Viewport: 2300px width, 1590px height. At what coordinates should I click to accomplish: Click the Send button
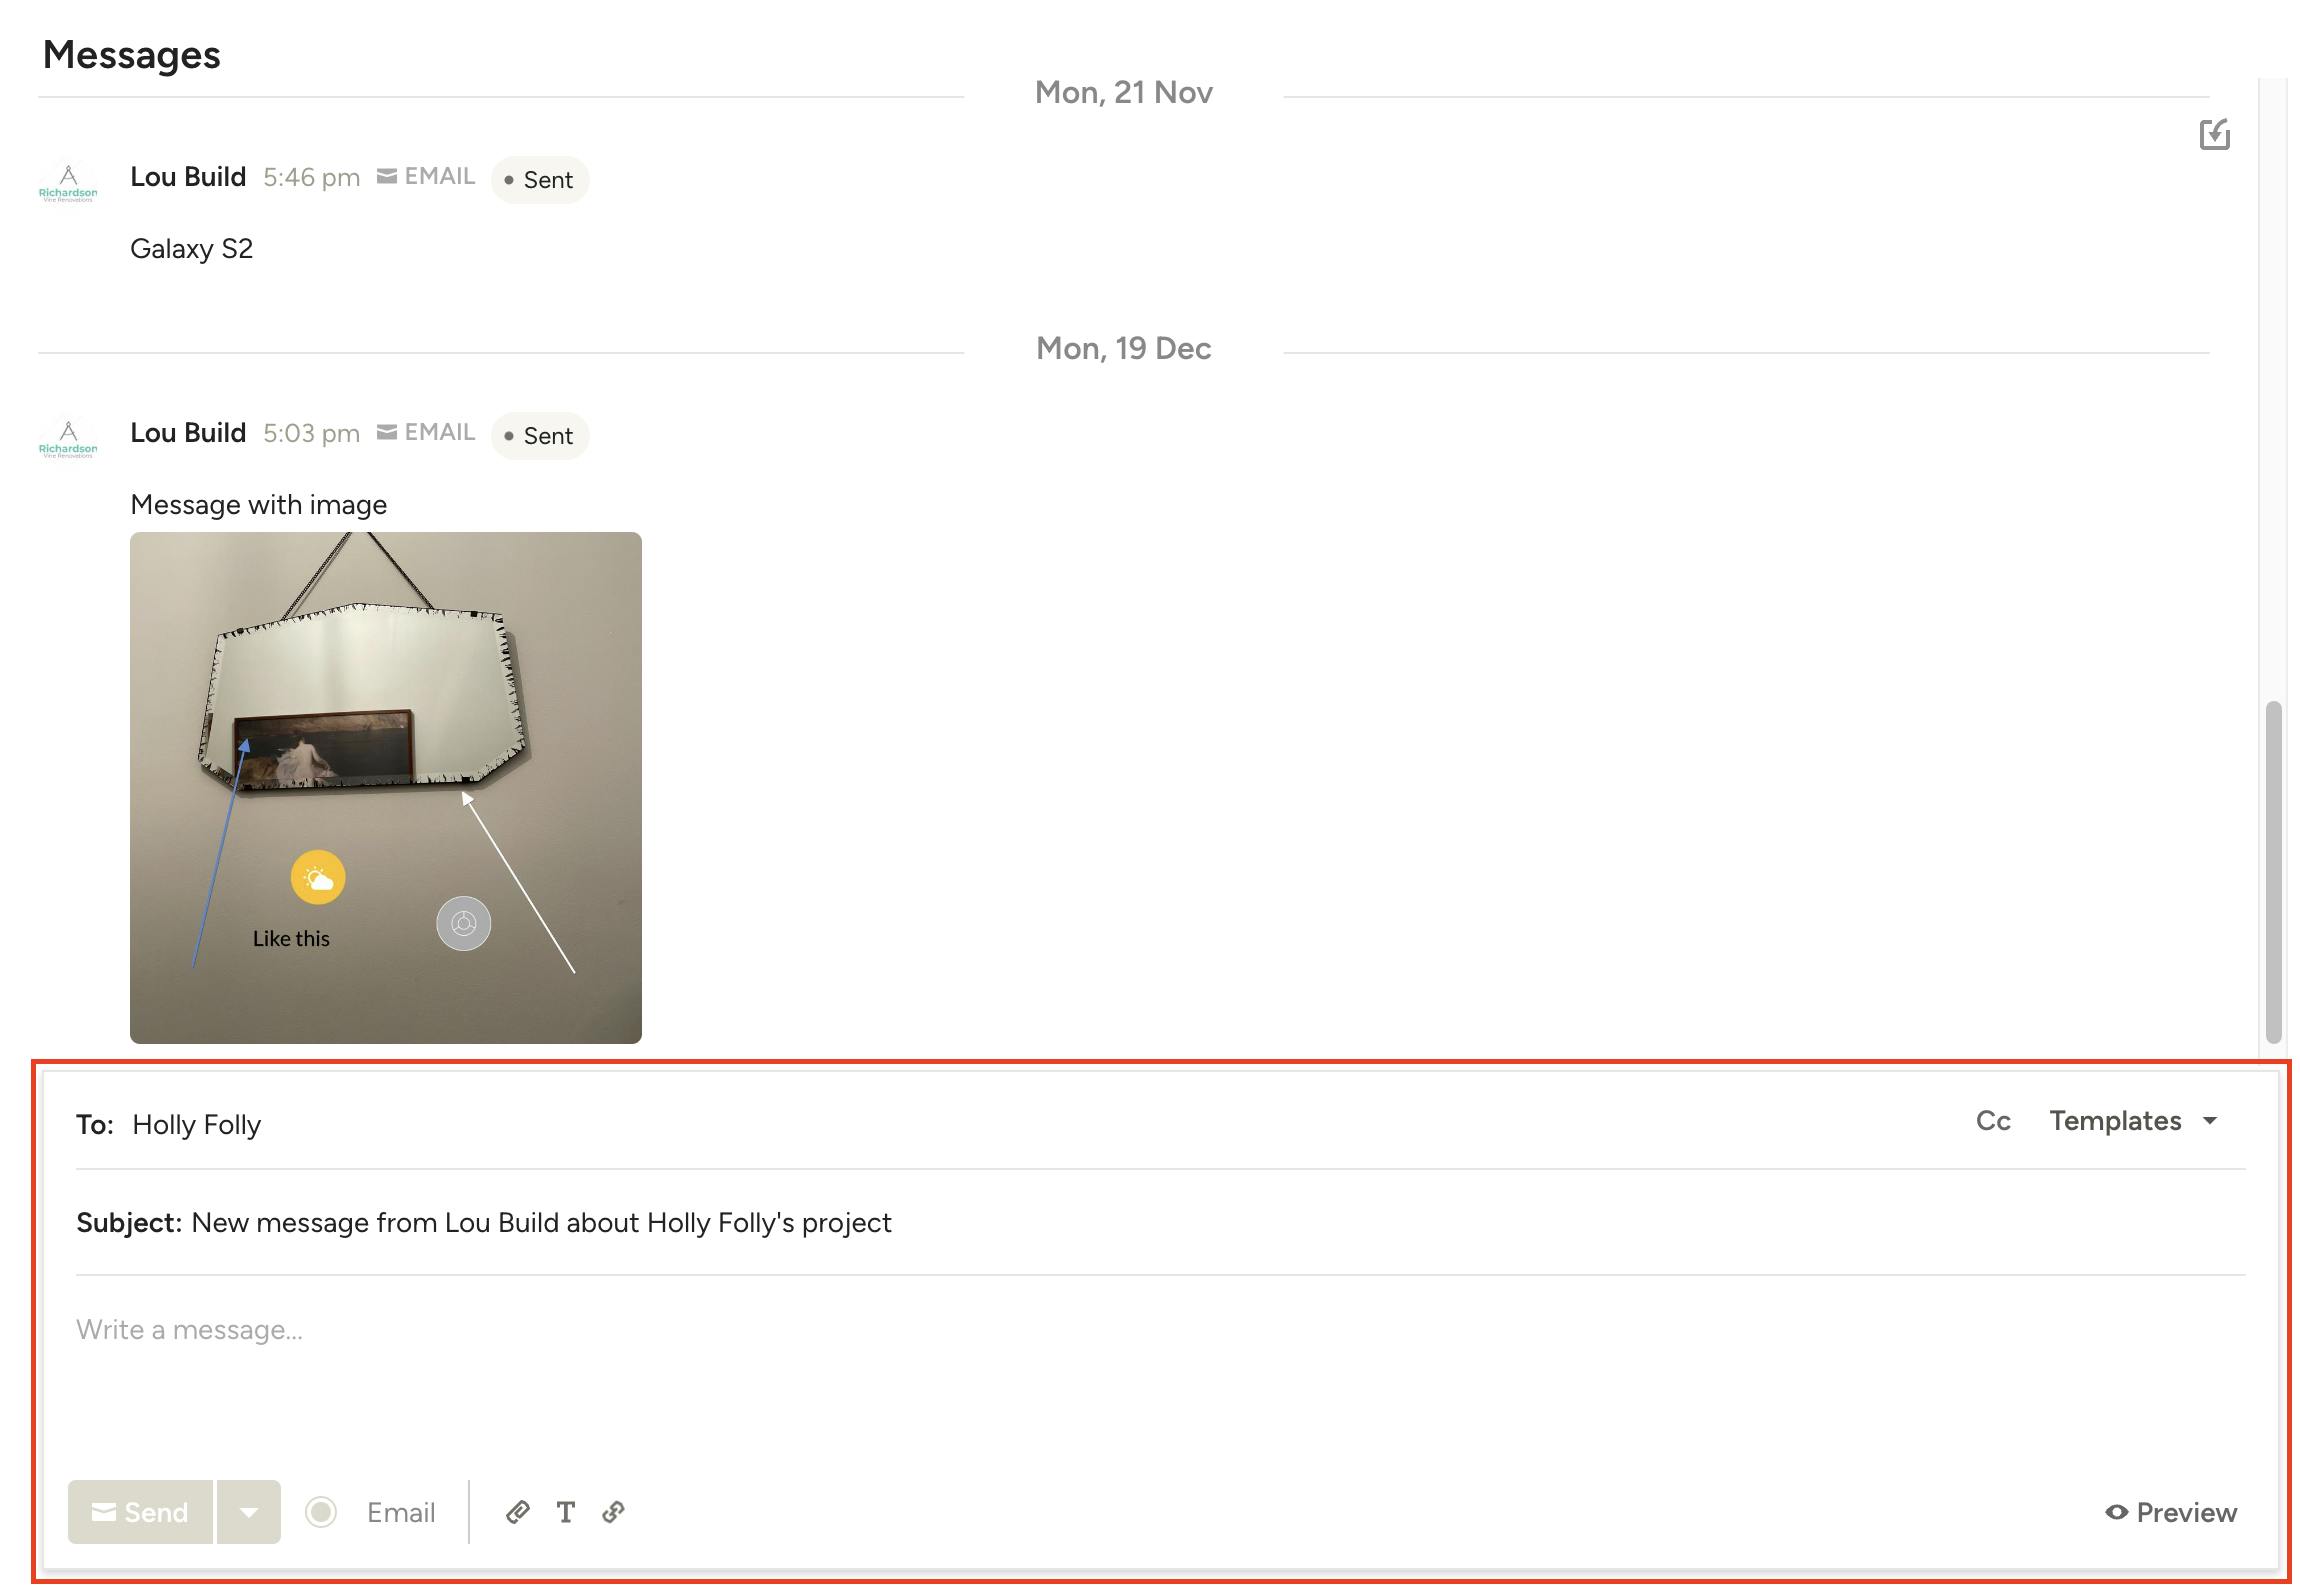tap(140, 1512)
